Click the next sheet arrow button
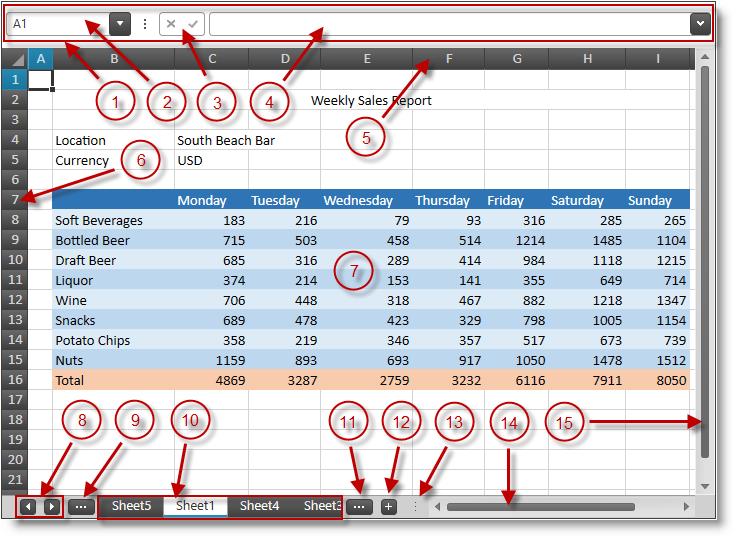This screenshot has width=733, height=536. (x=51, y=507)
